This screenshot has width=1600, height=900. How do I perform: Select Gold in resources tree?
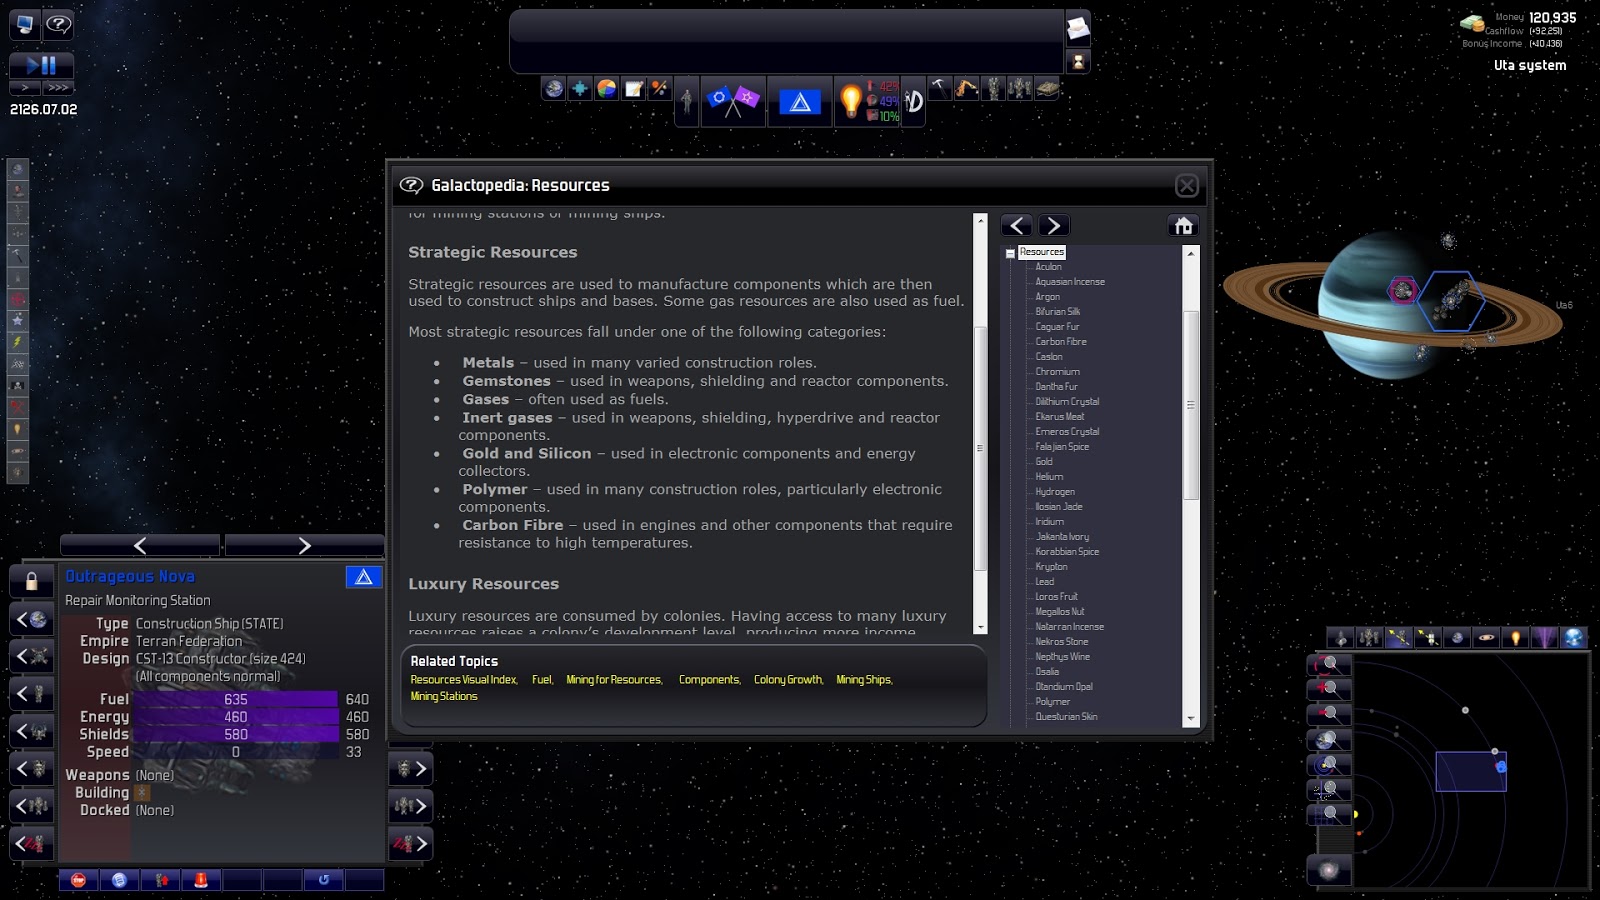pyautogui.click(x=1044, y=462)
